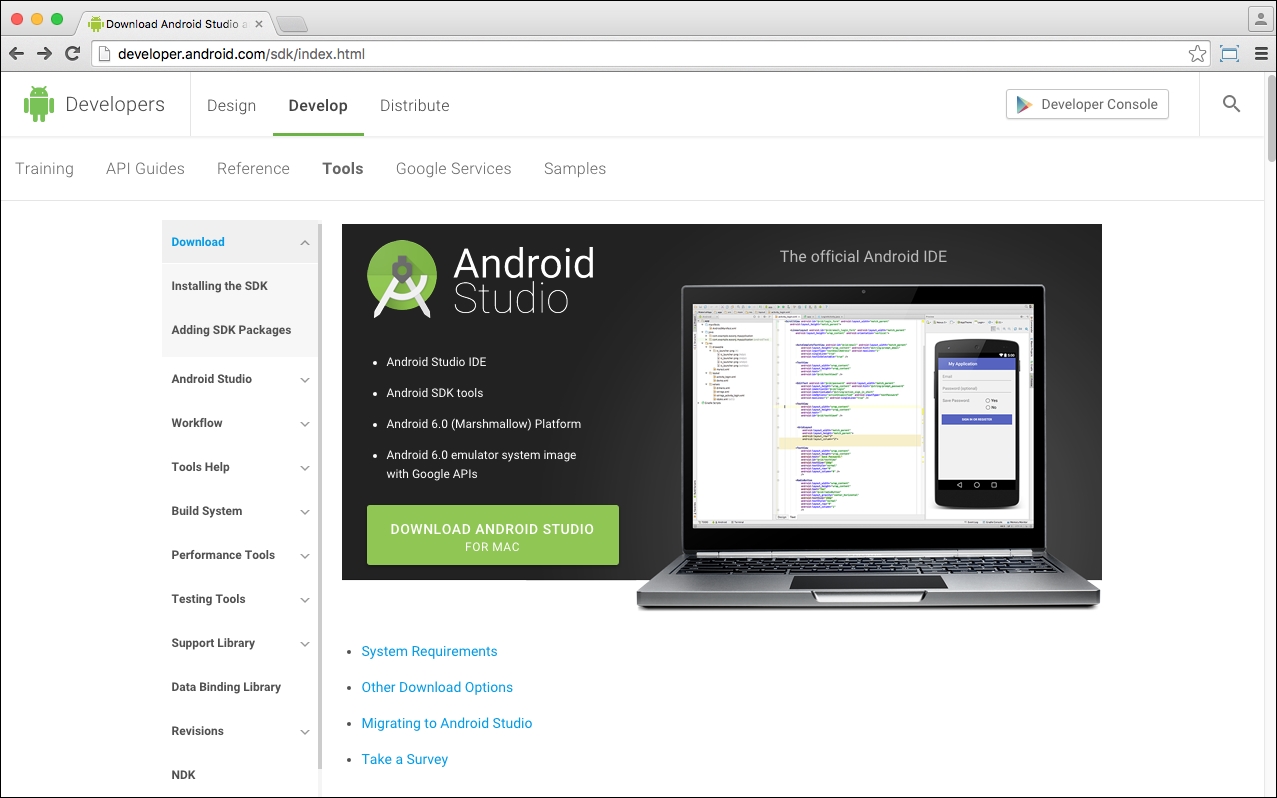The height and width of the screenshot is (798, 1277).
Task: Open Adding SDK Packages in the sidebar
Action: (x=231, y=330)
